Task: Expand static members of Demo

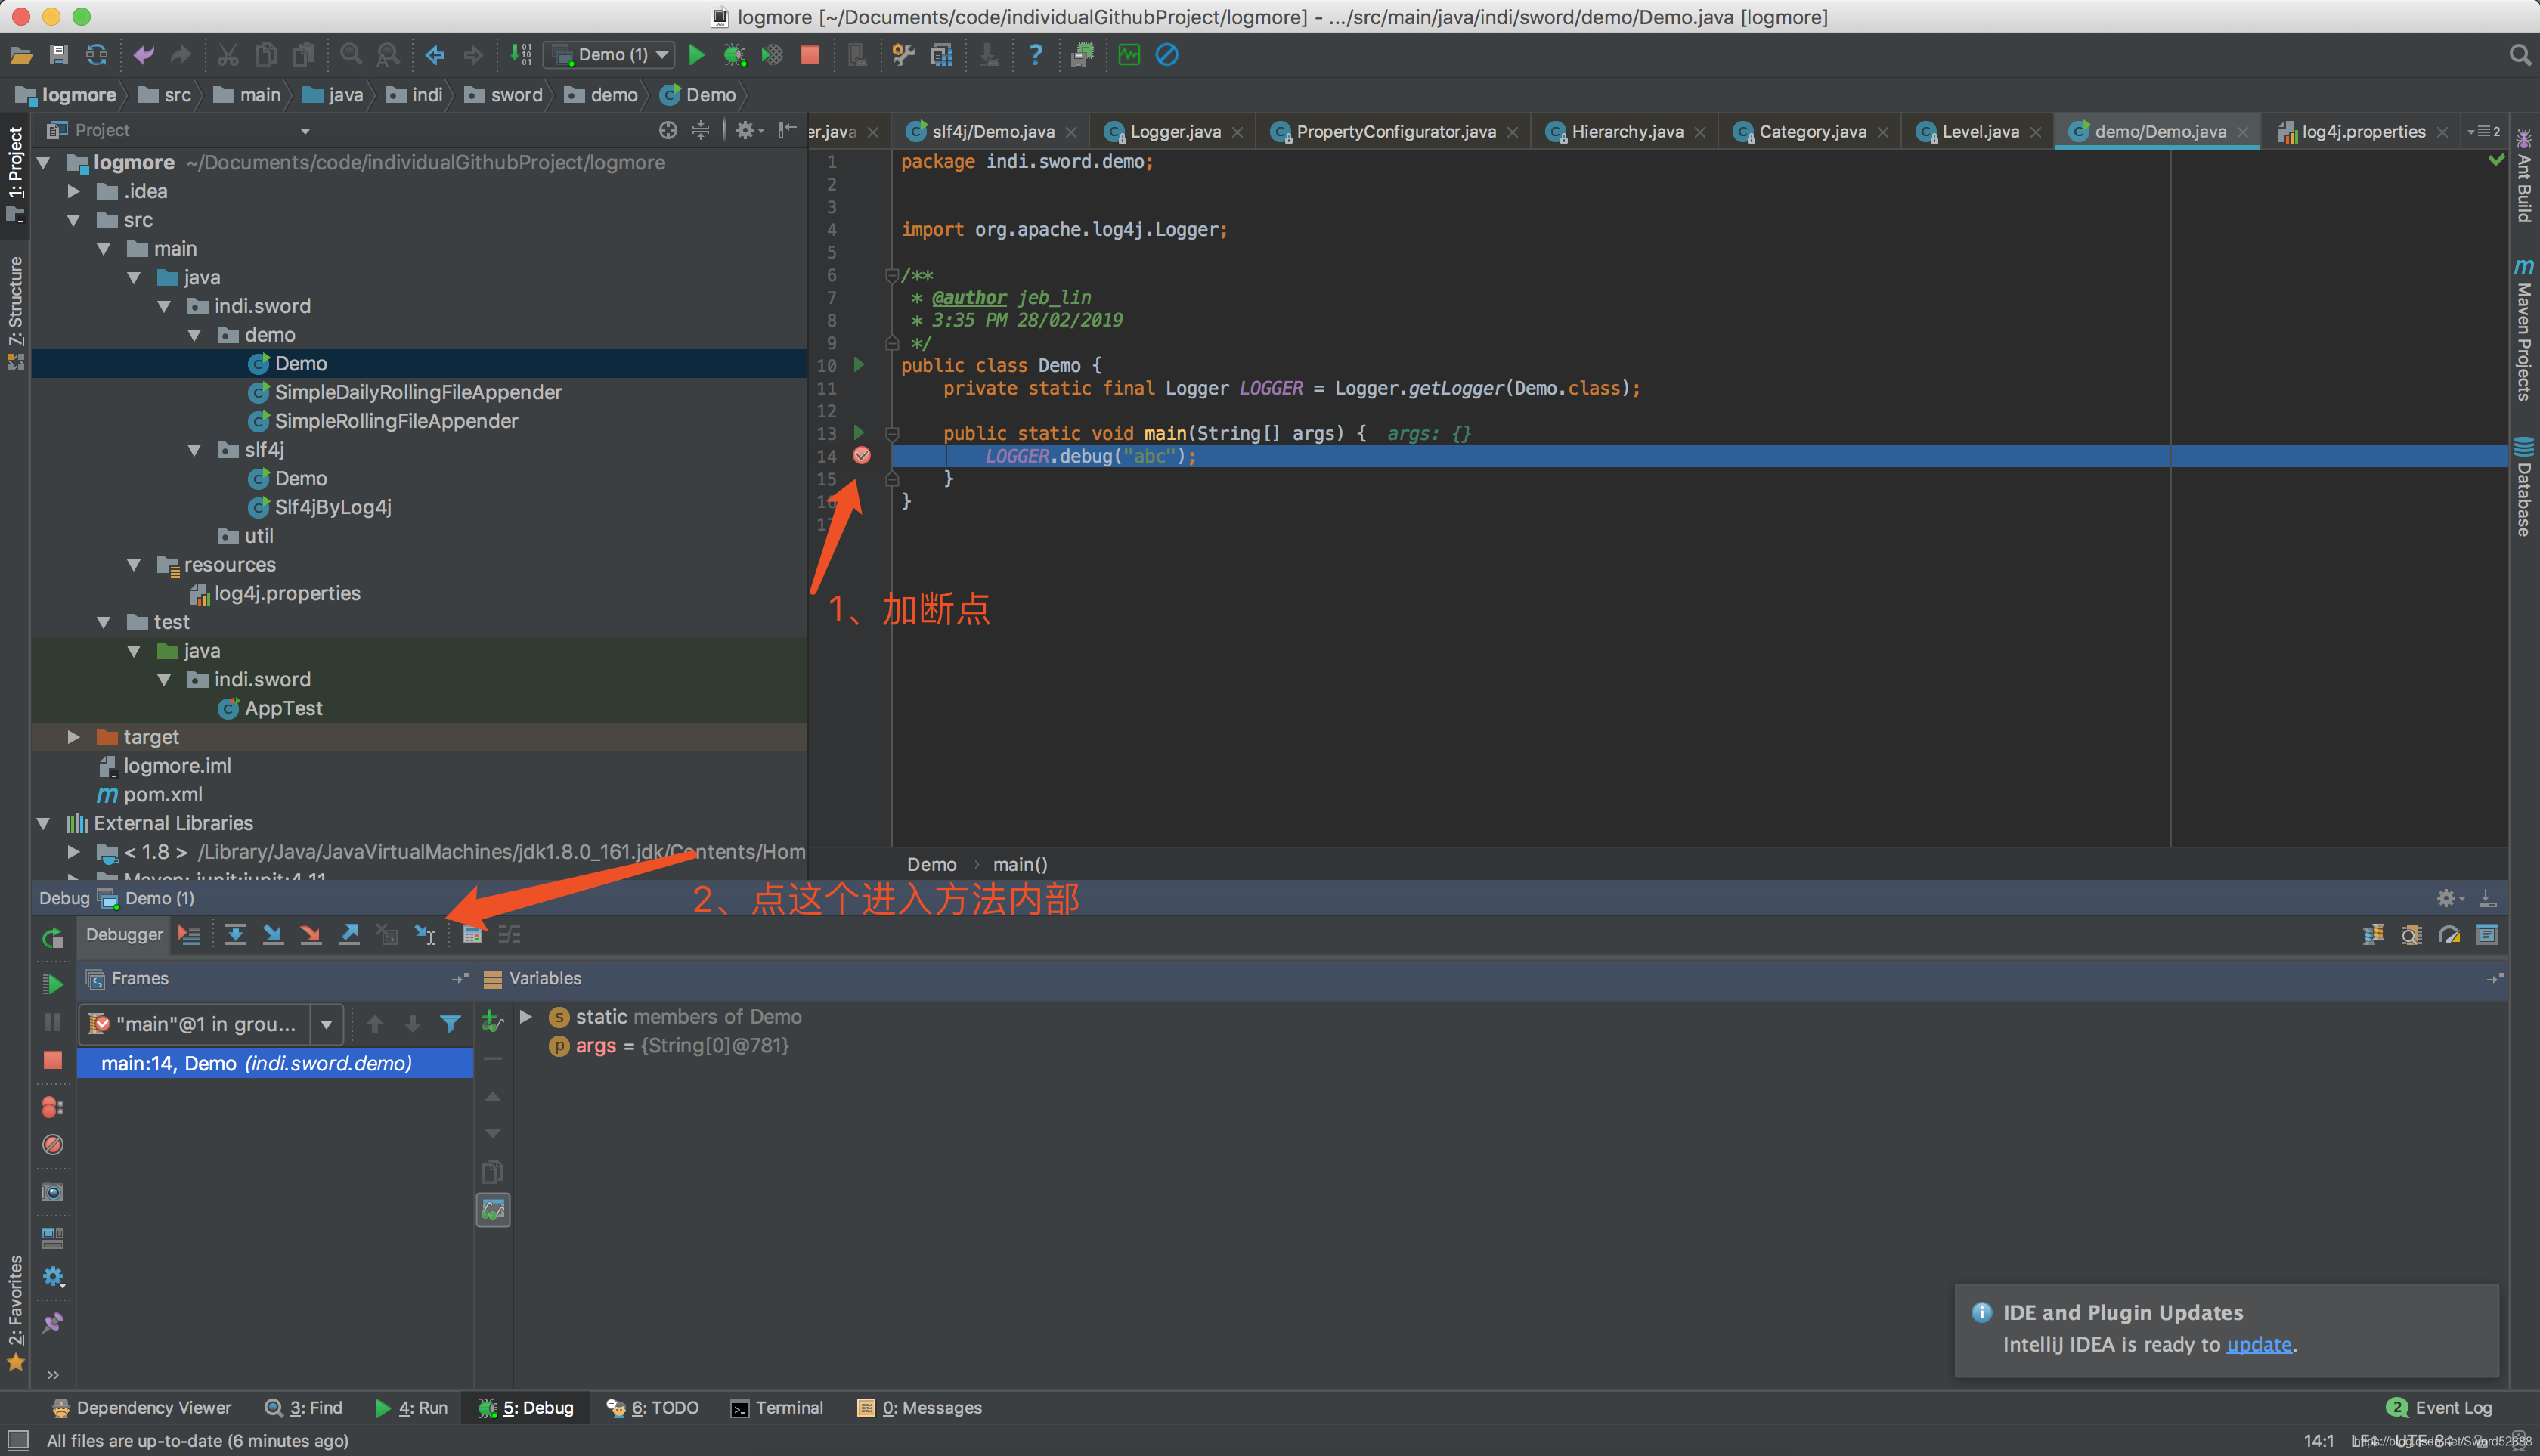Action: pos(525,1017)
